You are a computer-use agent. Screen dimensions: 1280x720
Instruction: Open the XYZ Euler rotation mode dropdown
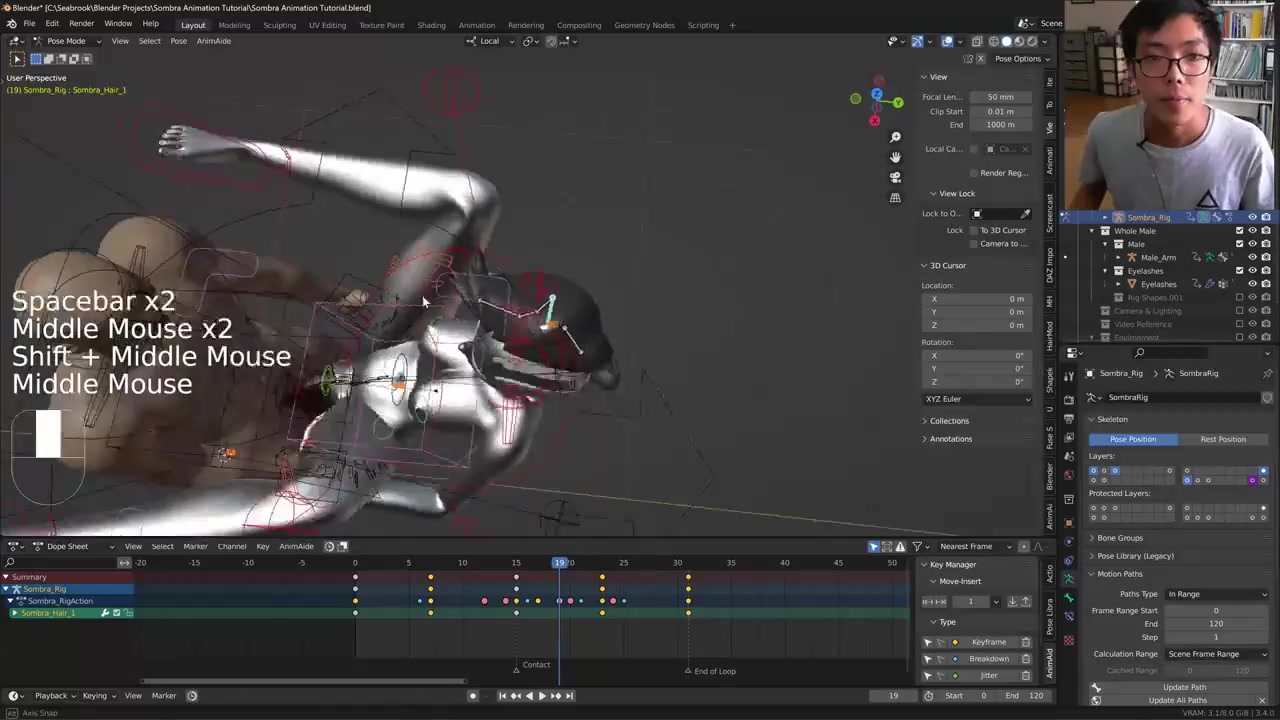[x=977, y=399]
